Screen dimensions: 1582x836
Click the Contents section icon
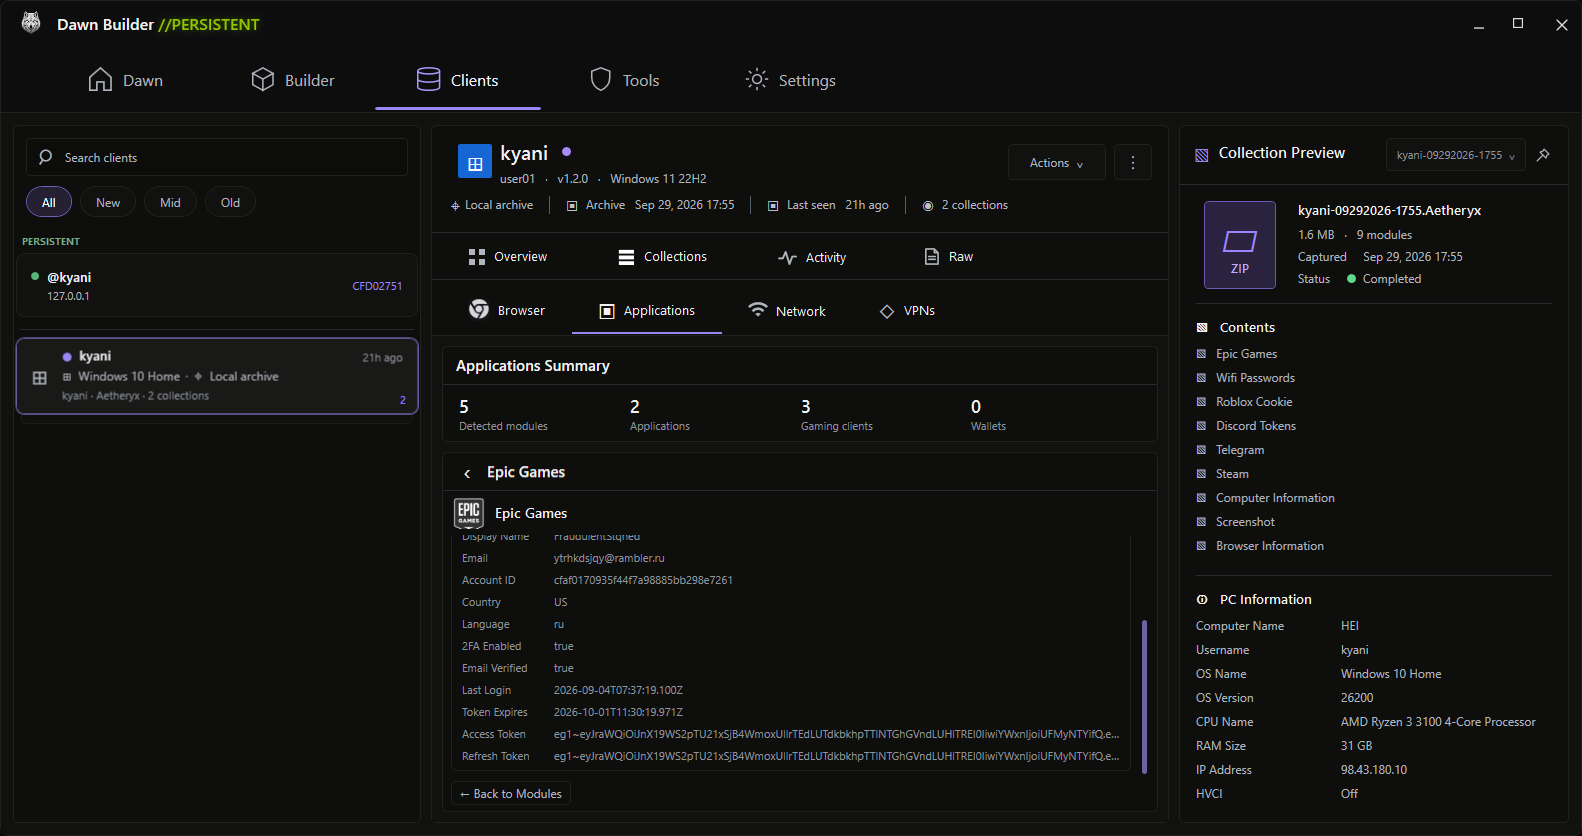click(x=1202, y=328)
